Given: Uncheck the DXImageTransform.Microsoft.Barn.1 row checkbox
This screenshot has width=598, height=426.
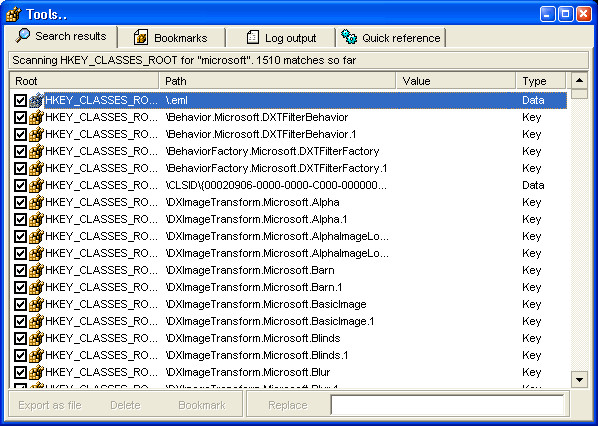Looking at the screenshot, I should tap(20, 288).
